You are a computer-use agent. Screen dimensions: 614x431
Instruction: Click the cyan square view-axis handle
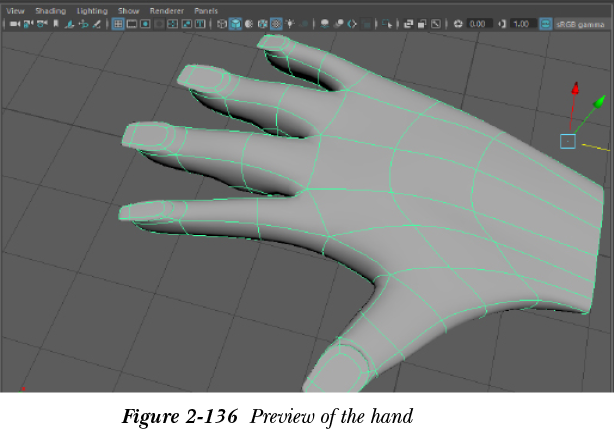(x=567, y=141)
